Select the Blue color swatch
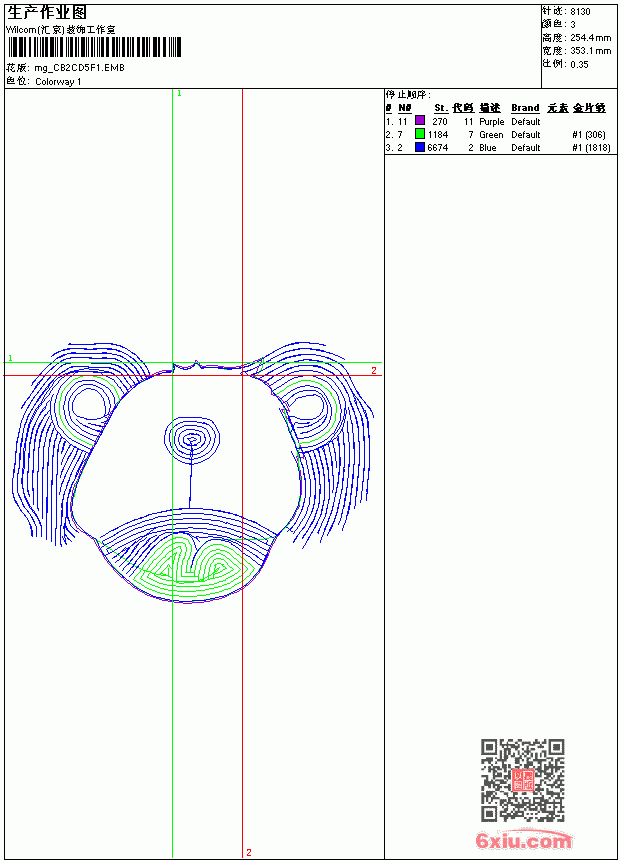The image size is (620, 860). pyautogui.click(x=420, y=146)
